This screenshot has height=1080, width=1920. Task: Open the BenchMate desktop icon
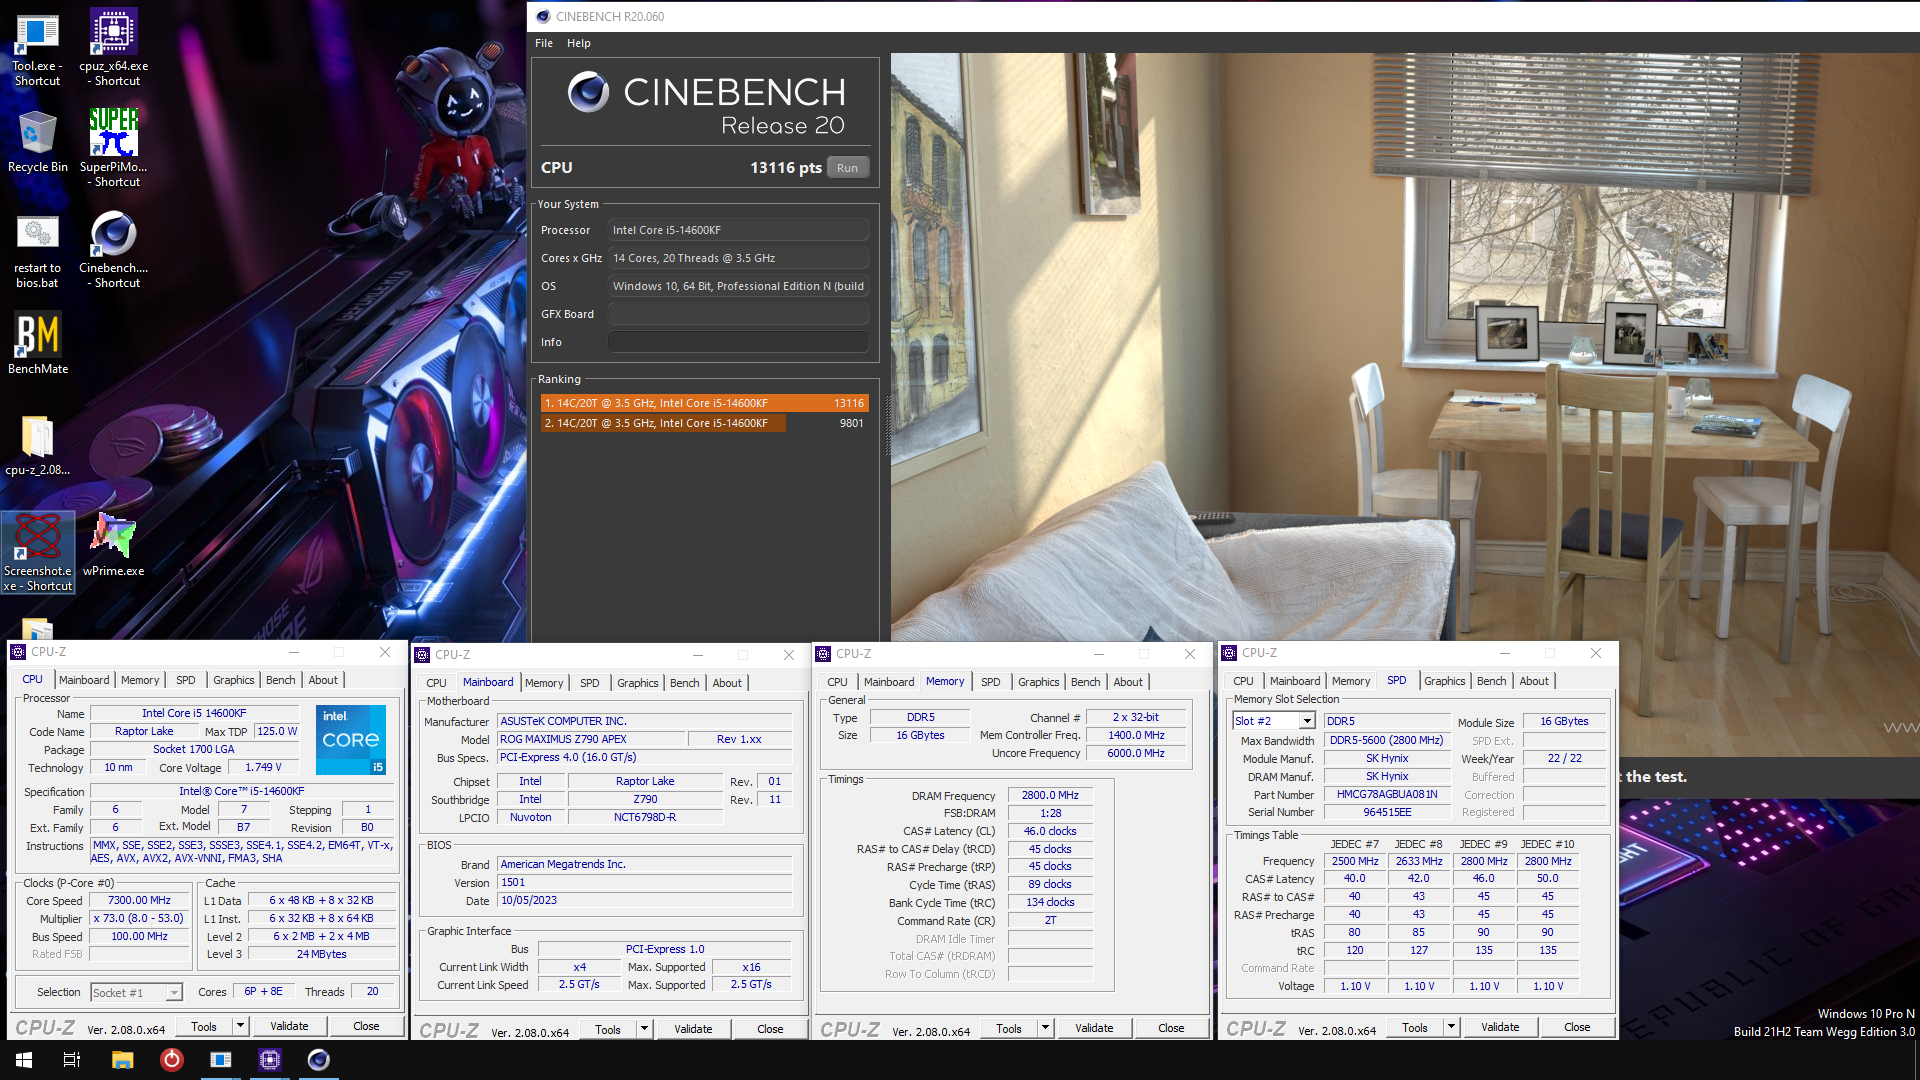38,344
